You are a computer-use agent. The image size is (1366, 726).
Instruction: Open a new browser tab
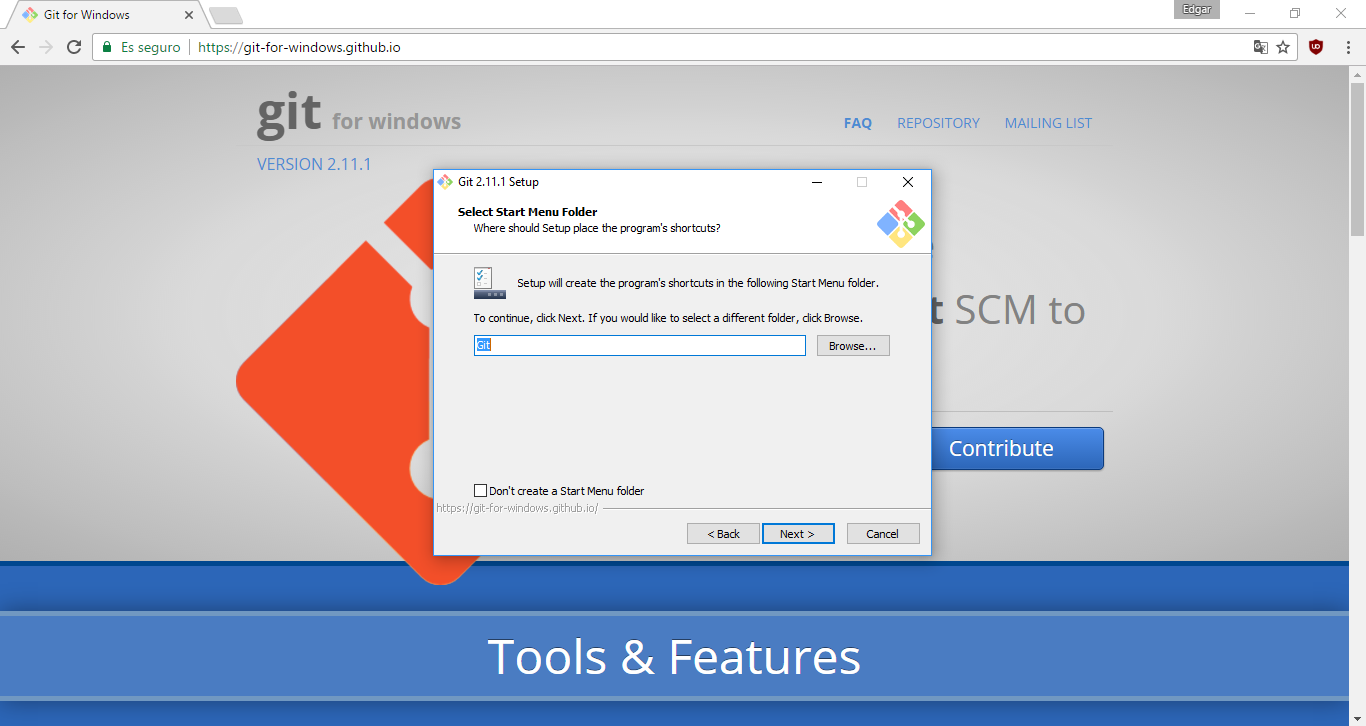point(226,15)
